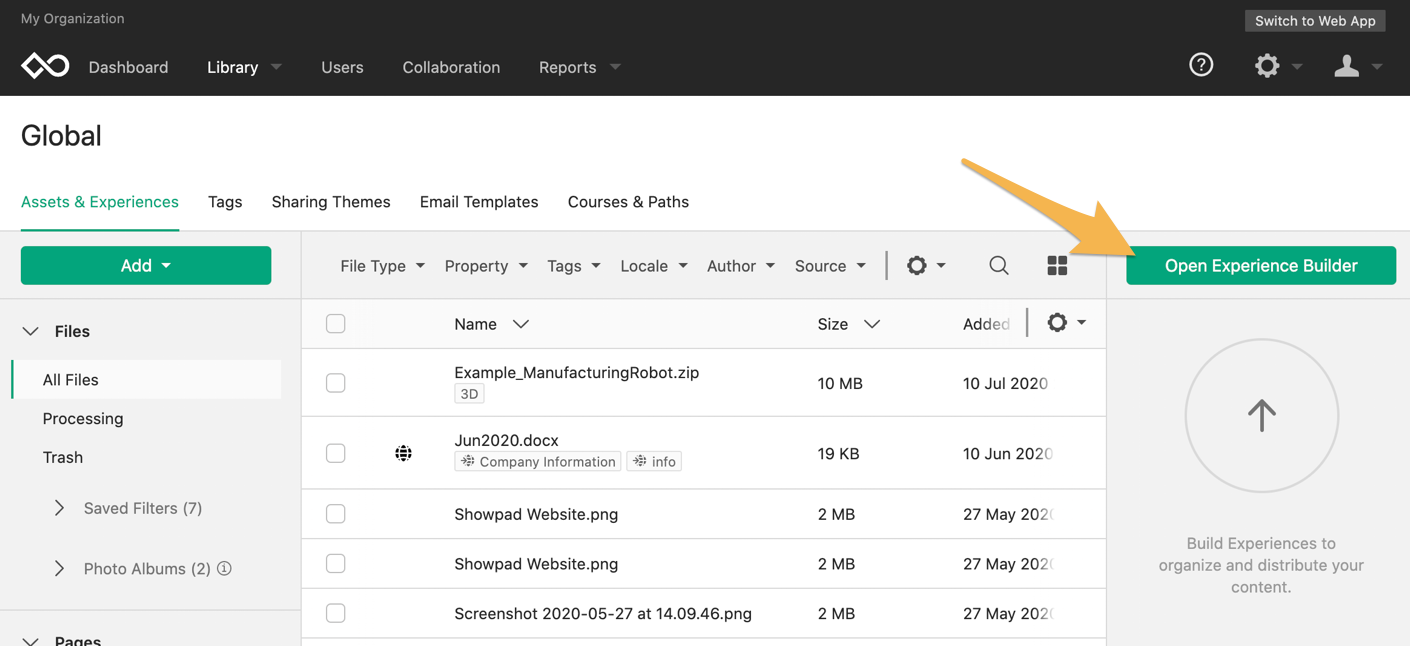Open the Users page
The width and height of the screenshot is (1410, 646).
click(342, 67)
